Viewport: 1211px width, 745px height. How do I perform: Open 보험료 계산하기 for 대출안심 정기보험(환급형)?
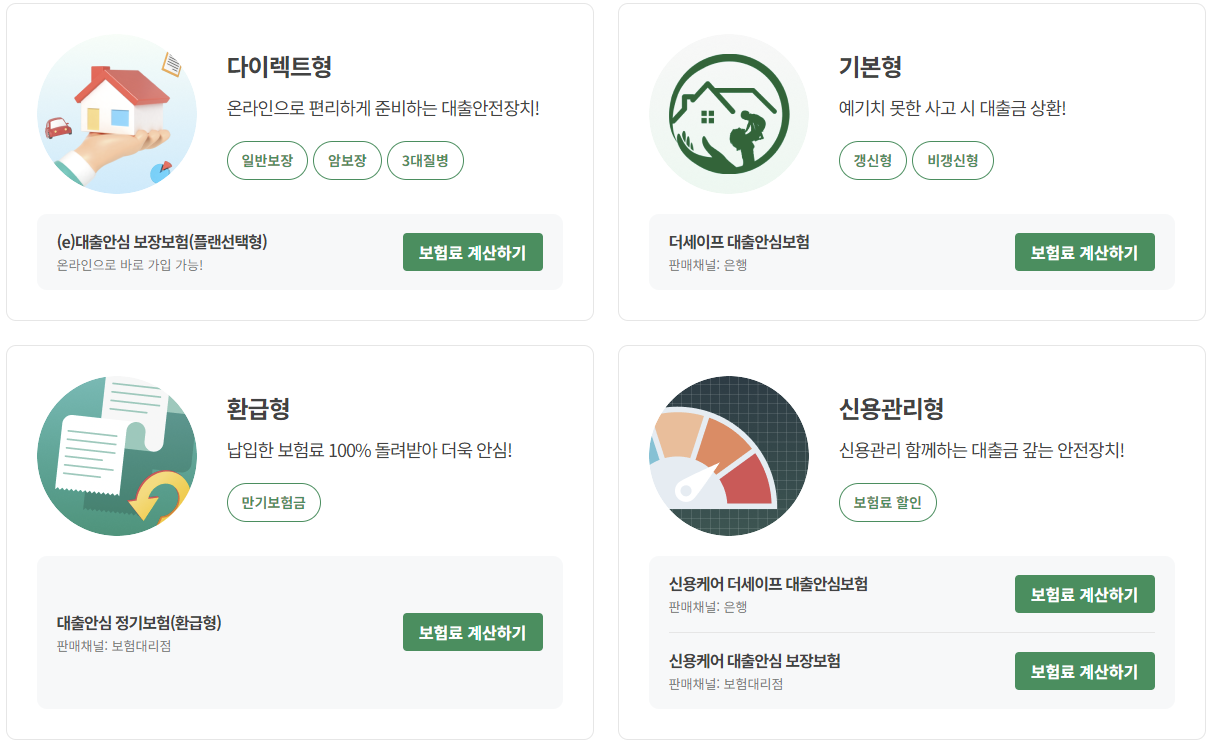click(472, 632)
